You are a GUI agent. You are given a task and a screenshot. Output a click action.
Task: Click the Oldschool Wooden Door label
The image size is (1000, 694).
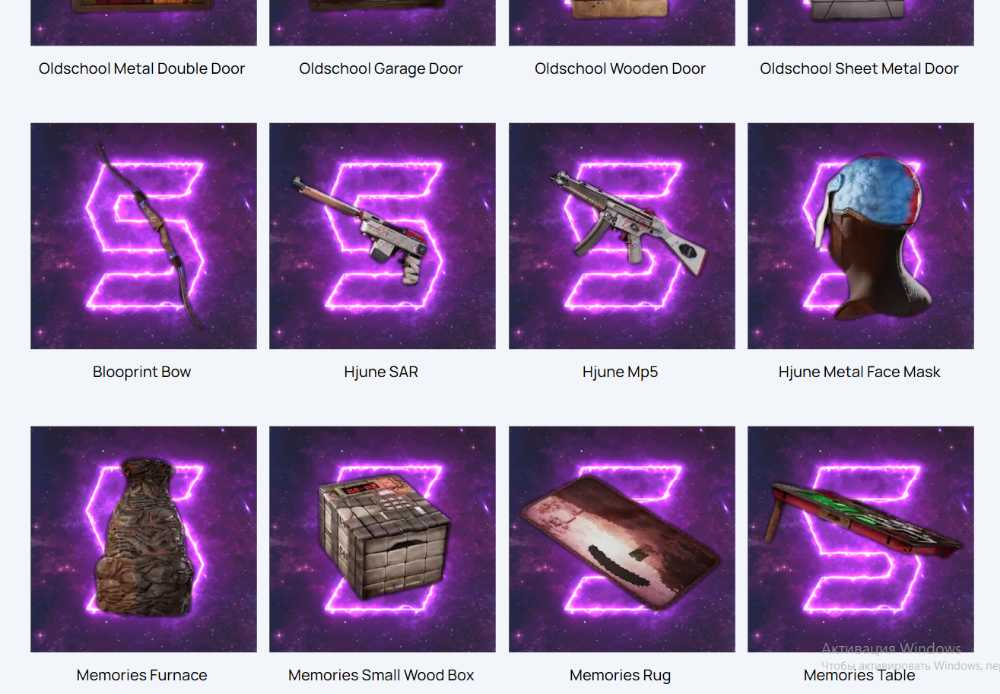[620, 69]
